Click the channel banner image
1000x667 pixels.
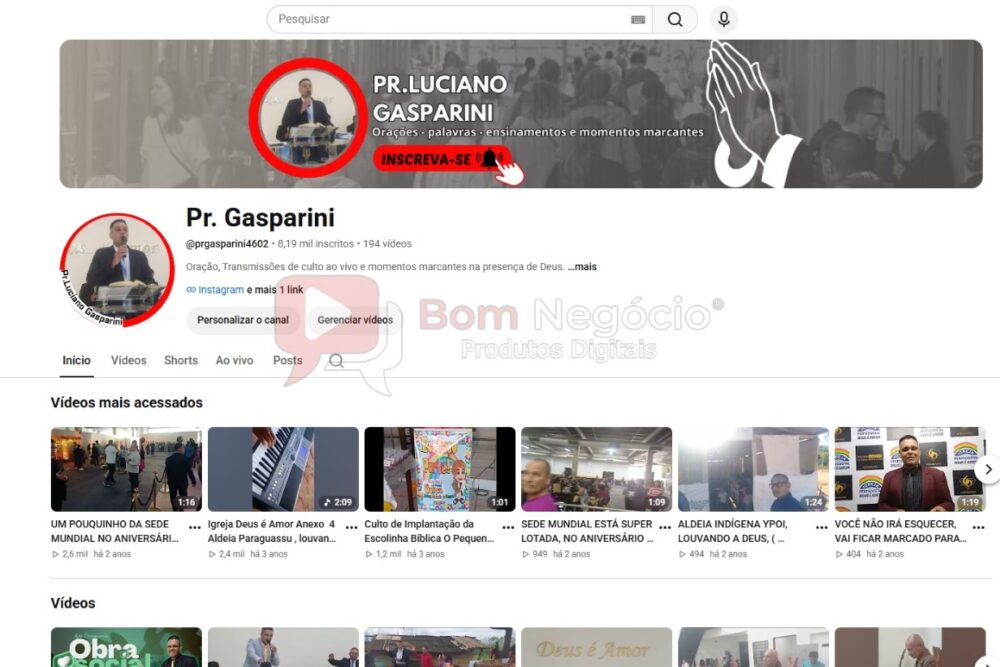click(x=521, y=114)
